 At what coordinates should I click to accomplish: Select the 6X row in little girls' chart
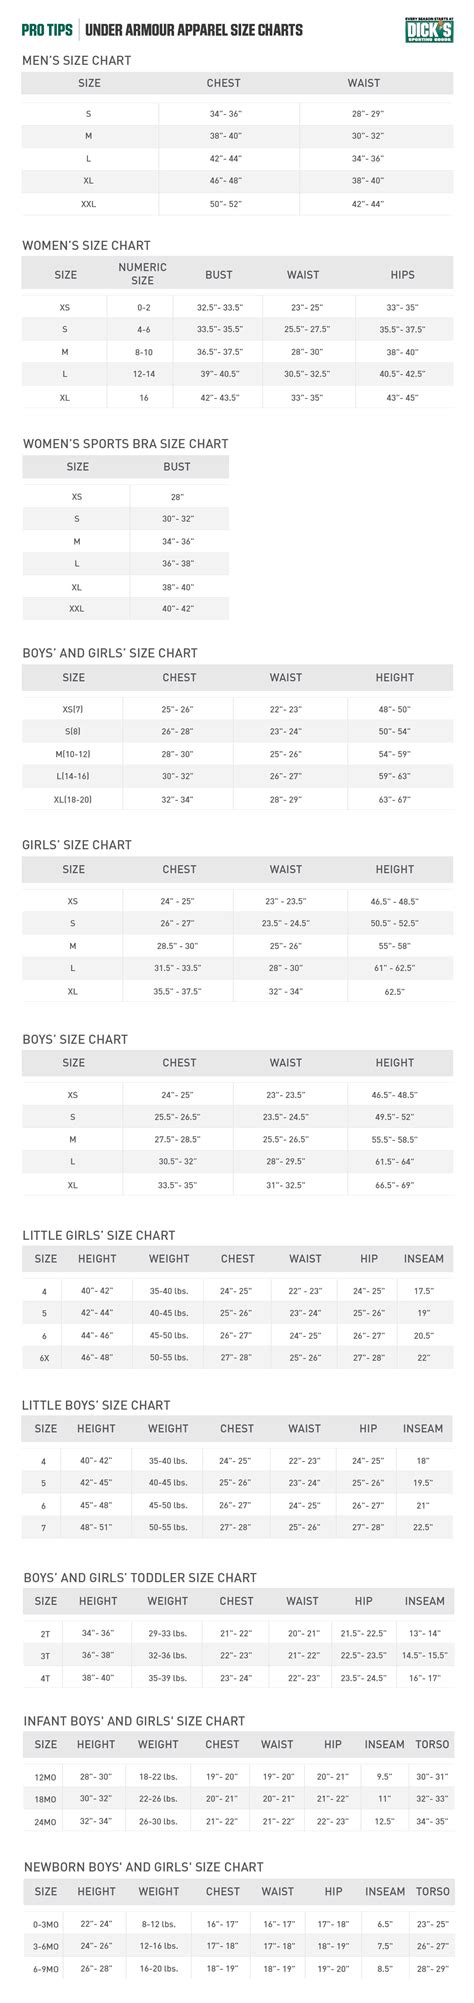click(x=237, y=1357)
